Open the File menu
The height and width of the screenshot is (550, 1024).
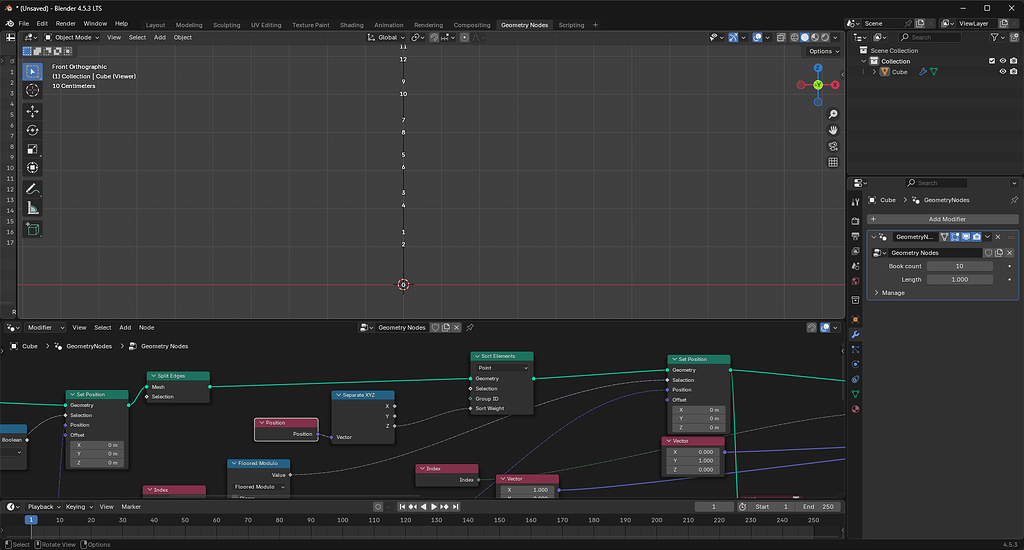pos(24,24)
